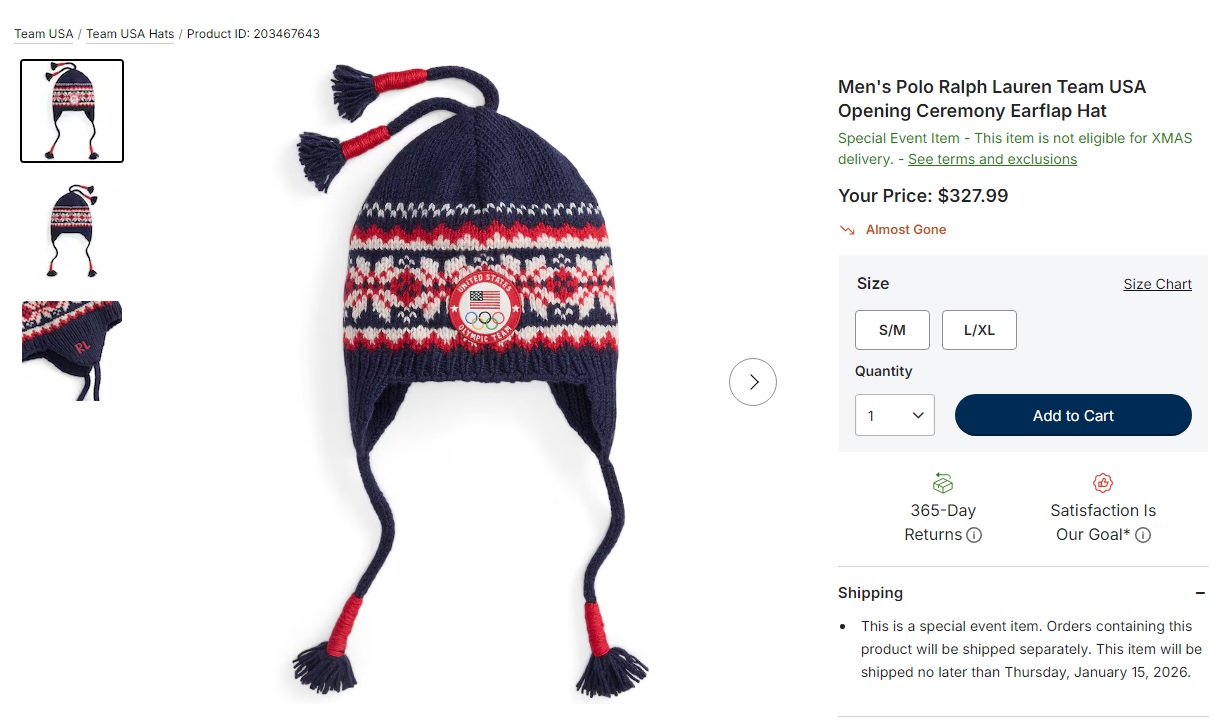Select the first front-view hat thumbnail
1218x721 pixels.
click(x=72, y=111)
